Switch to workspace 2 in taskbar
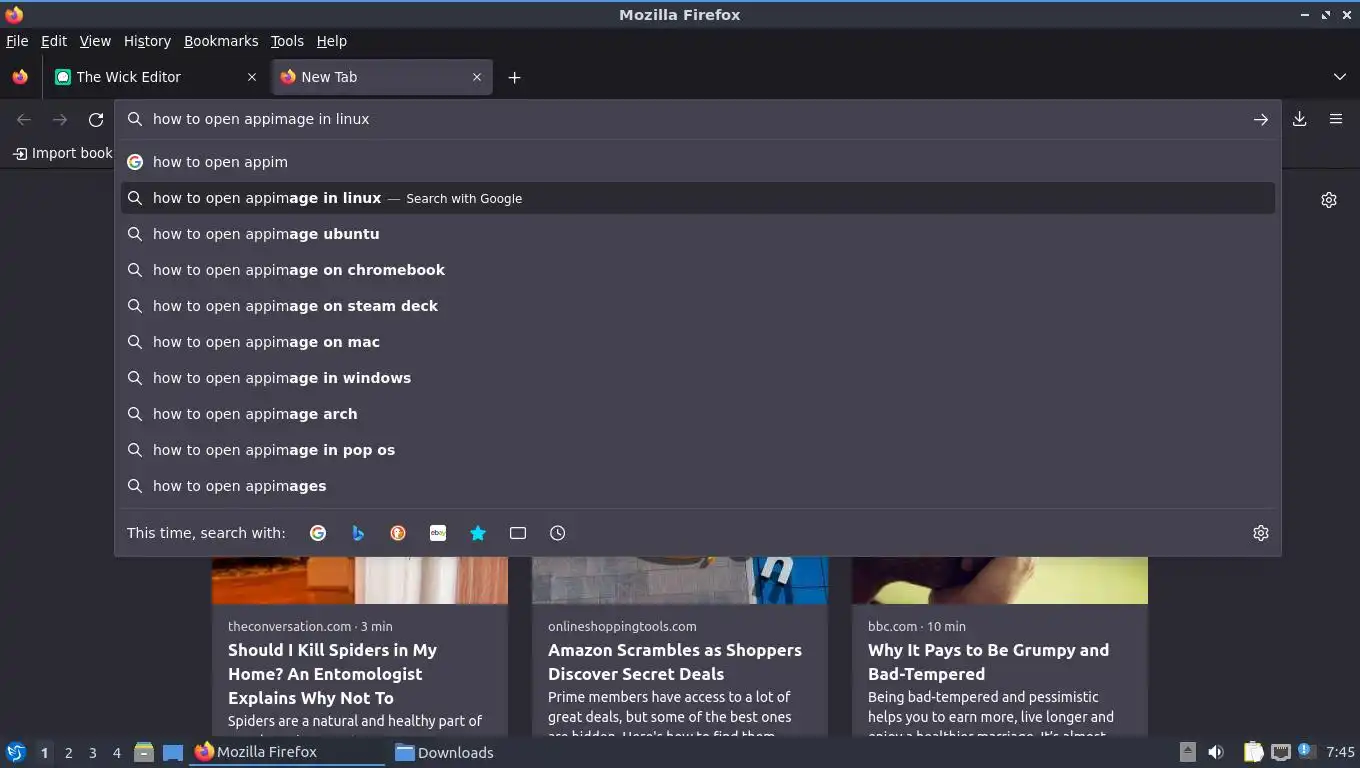The image size is (1360, 768). tap(68, 753)
